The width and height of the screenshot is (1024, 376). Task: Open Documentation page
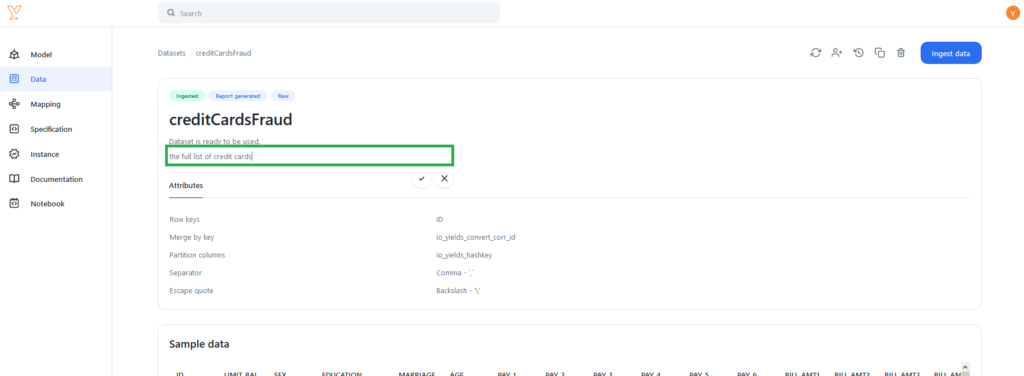pyautogui.click(x=56, y=179)
